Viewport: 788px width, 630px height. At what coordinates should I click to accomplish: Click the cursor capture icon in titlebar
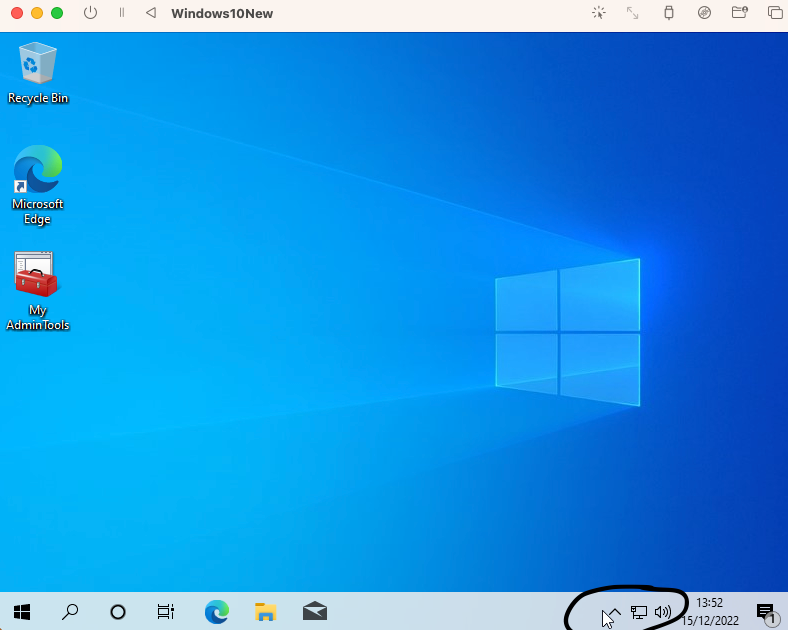599,13
